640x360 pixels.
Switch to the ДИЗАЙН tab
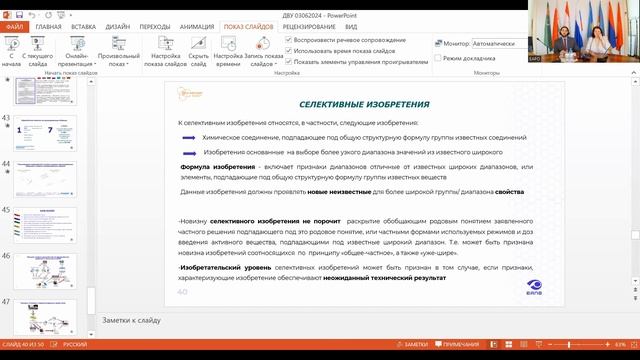(x=118, y=27)
